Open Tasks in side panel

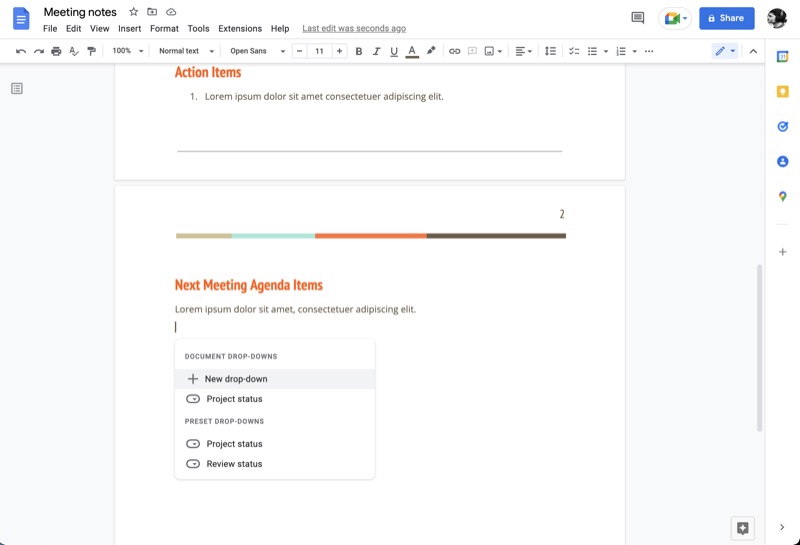point(783,127)
